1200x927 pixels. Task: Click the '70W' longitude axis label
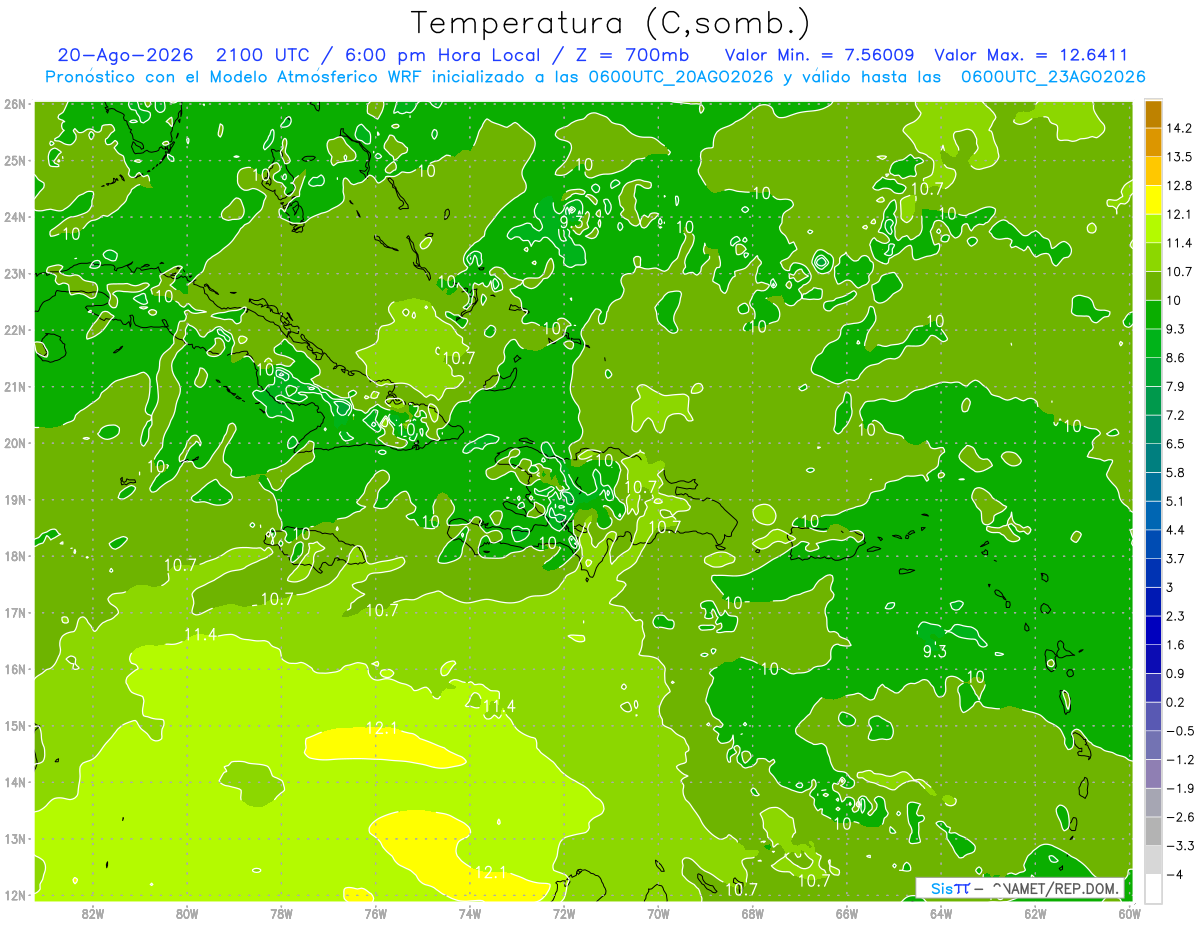point(658,914)
